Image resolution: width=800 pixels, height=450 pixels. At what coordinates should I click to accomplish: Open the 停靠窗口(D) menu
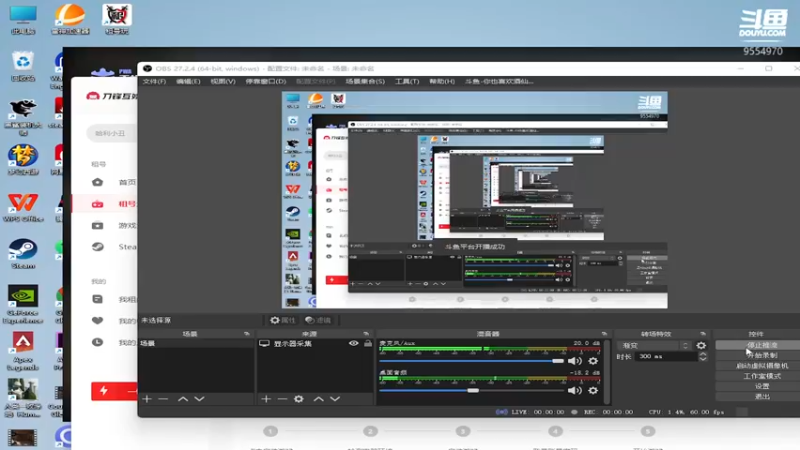pyautogui.click(x=265, y=82)
